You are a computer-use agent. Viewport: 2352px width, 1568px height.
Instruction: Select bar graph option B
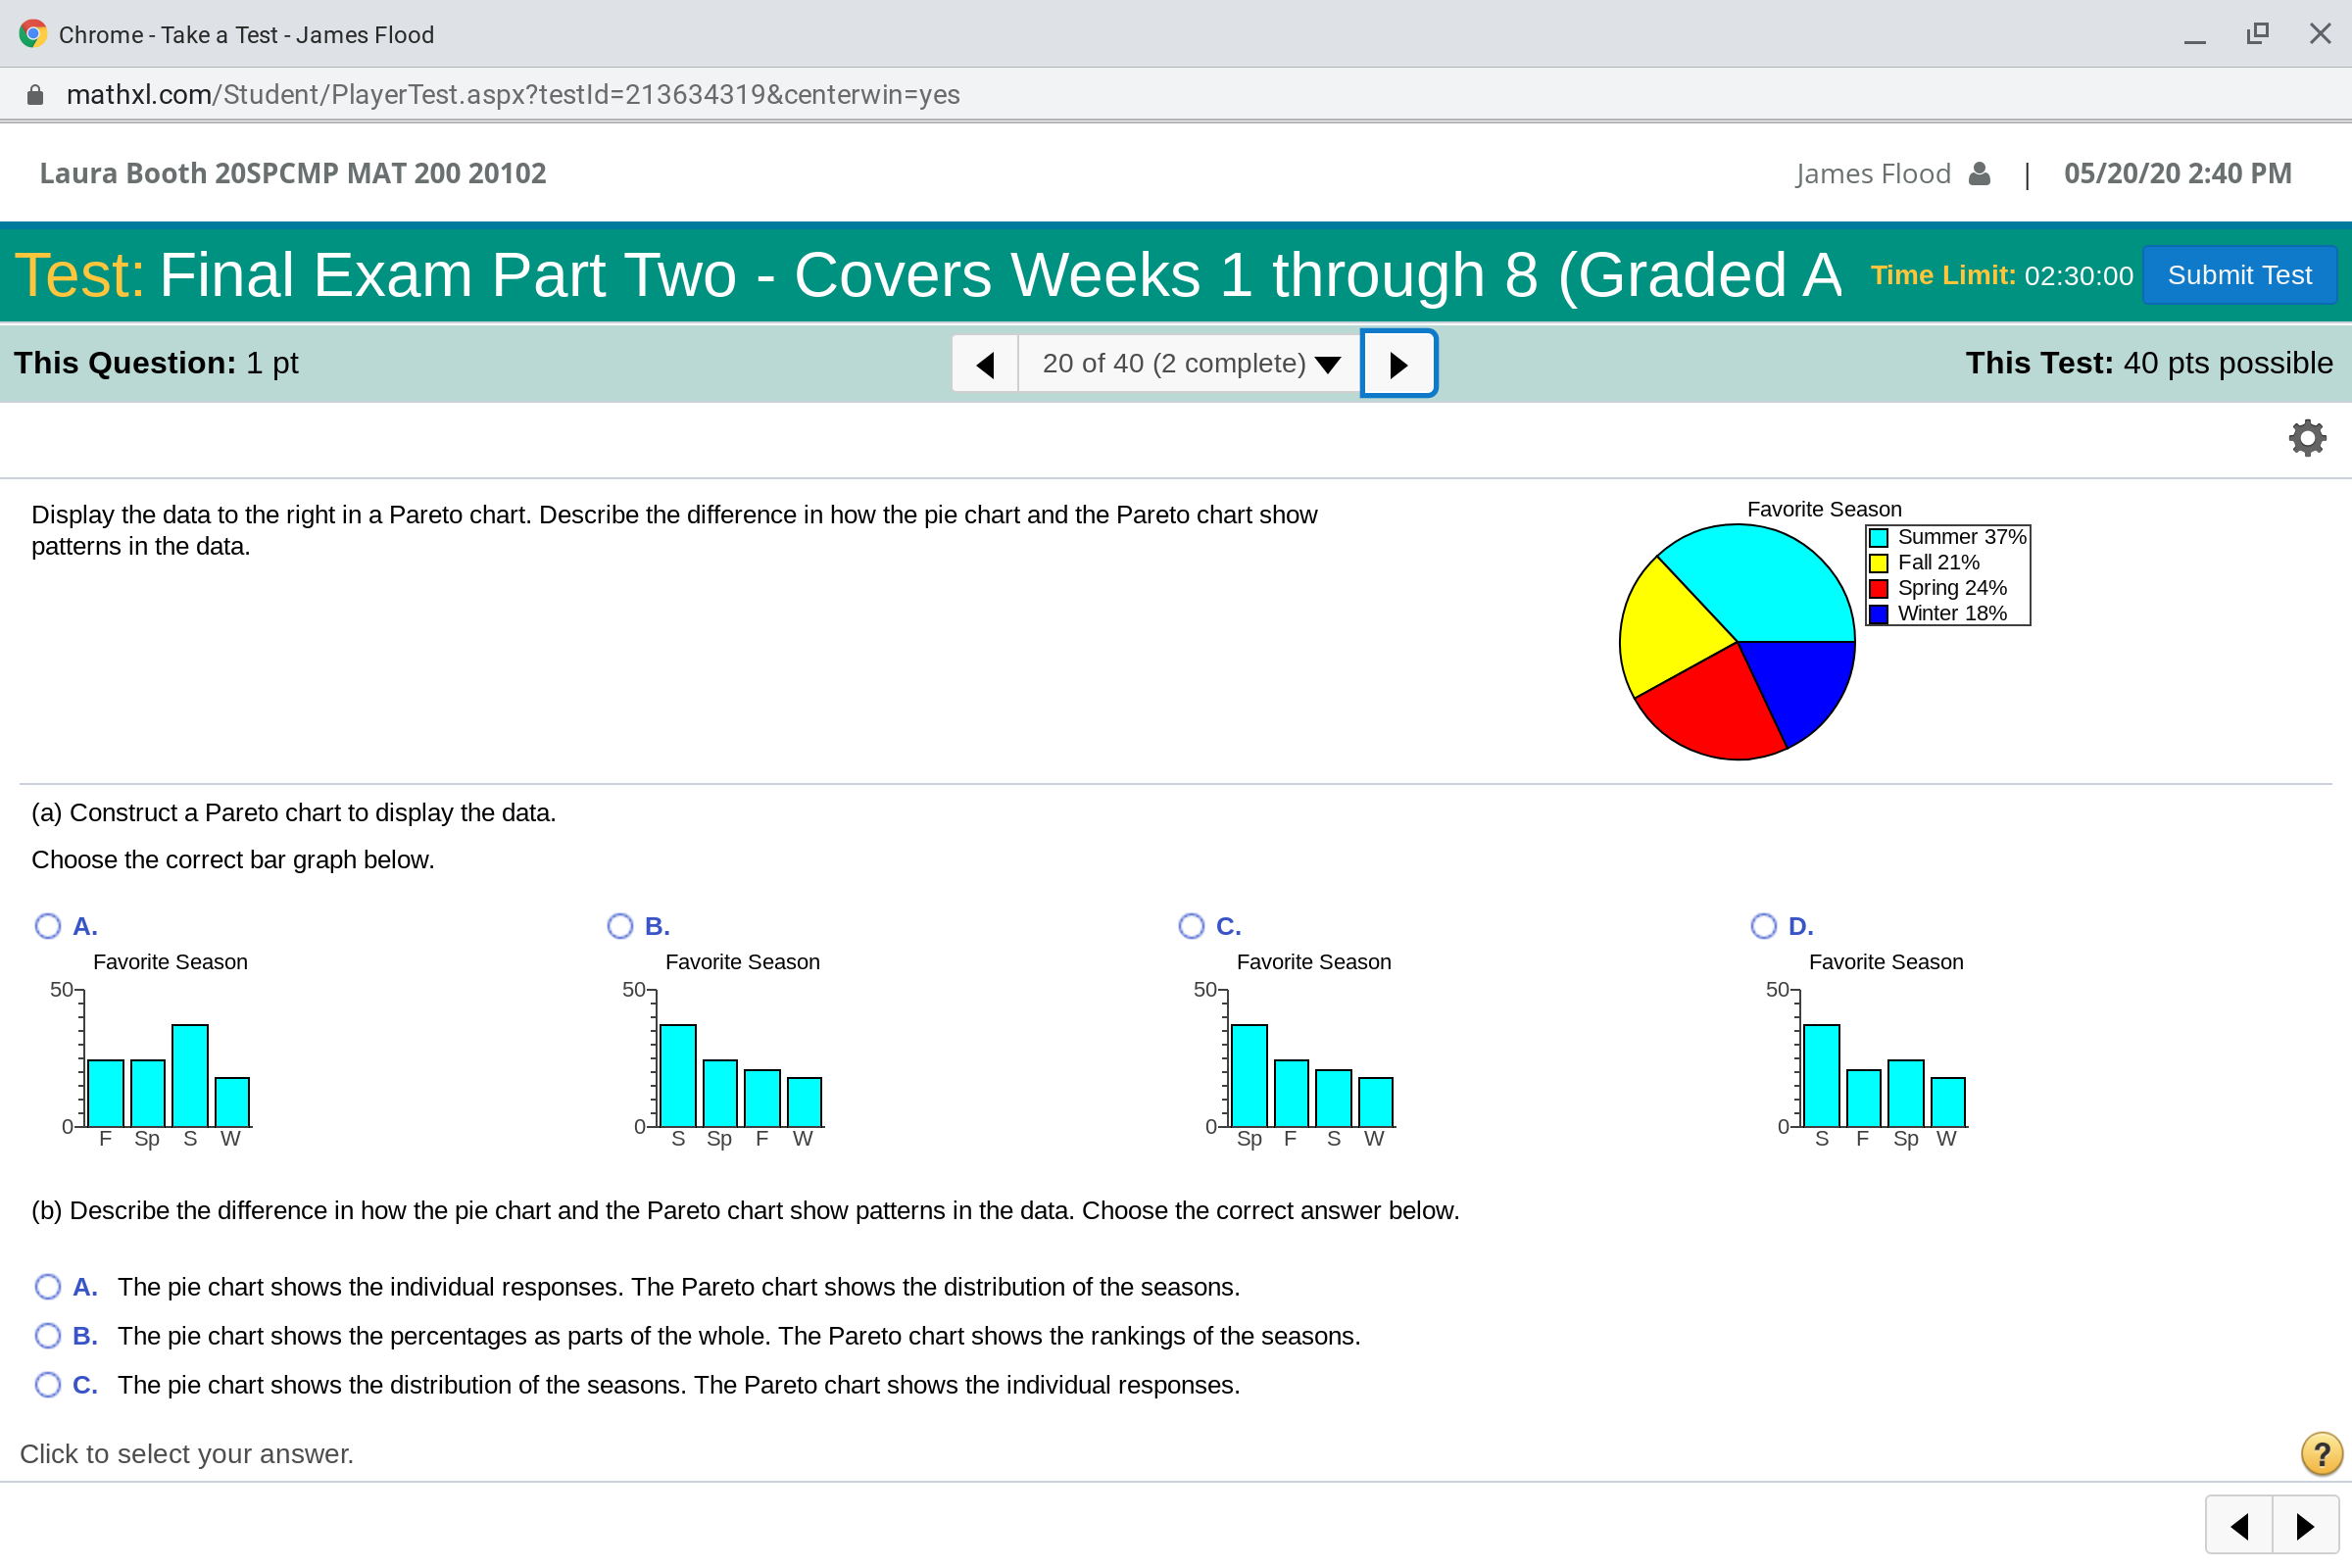620,926
